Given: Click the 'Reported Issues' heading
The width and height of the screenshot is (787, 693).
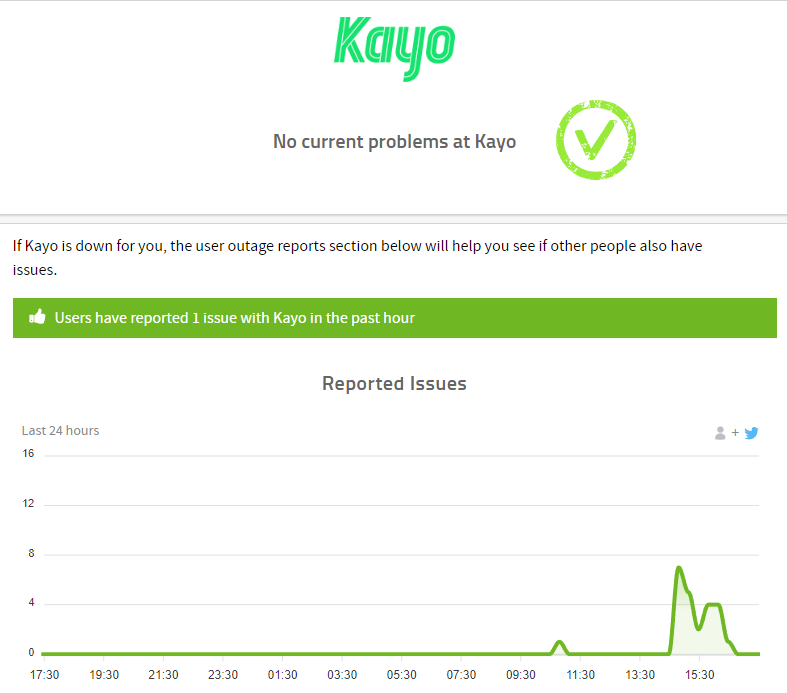Looking at the screenshot, I should point(395,383).
